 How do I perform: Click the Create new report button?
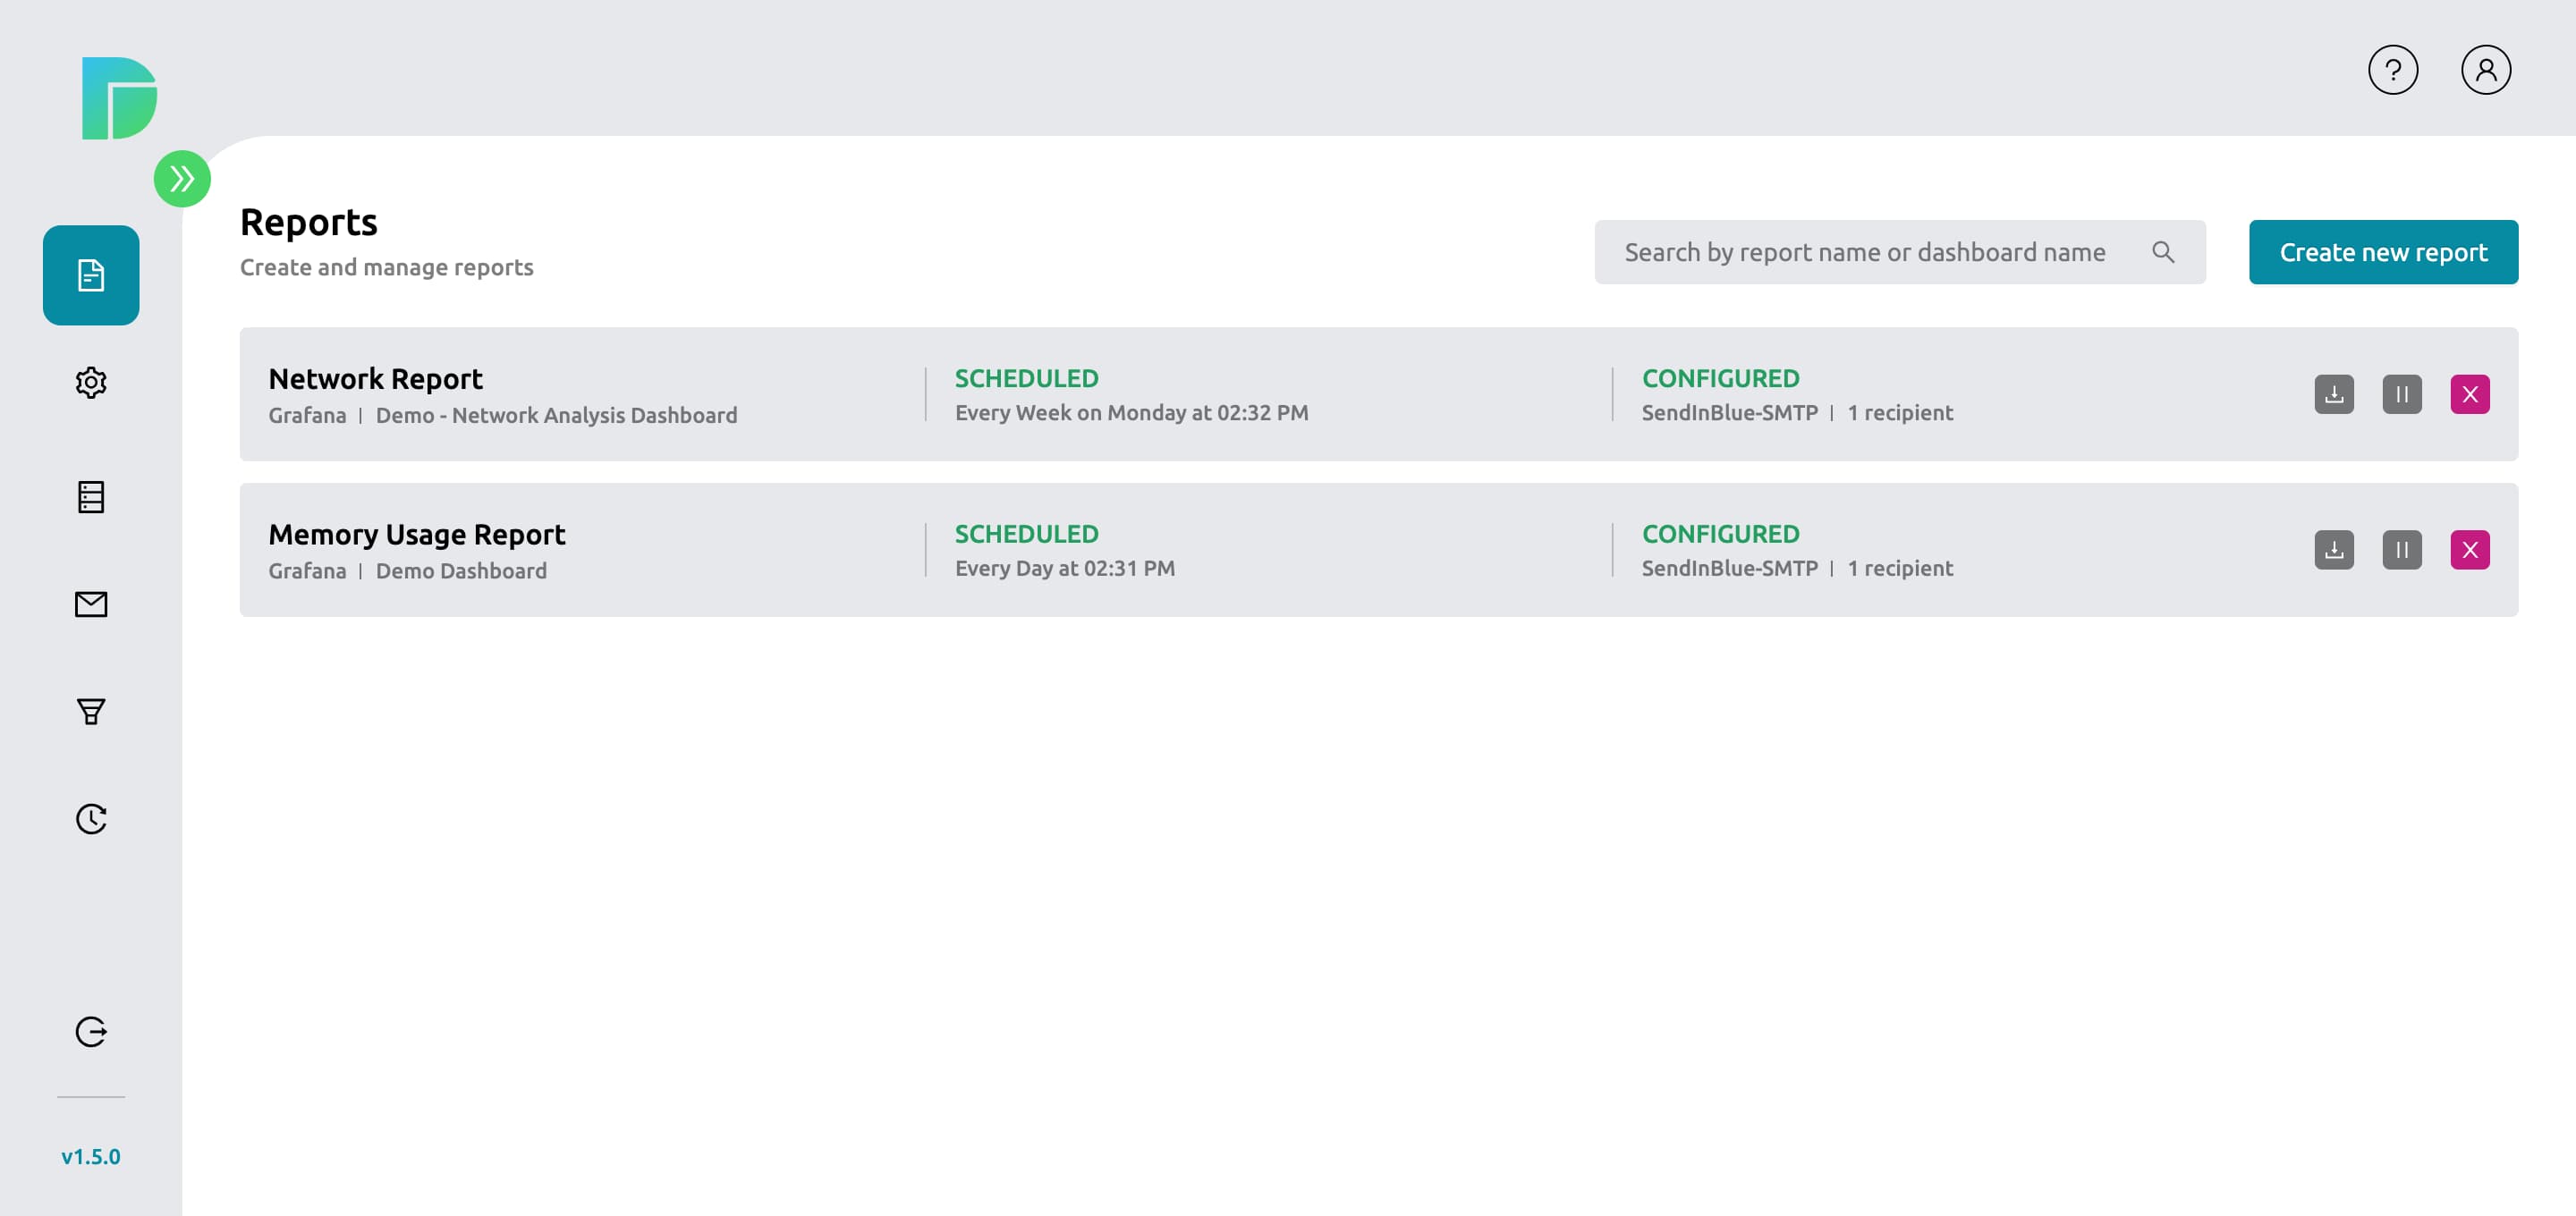pyautogui.click(x=2384, y=251)
